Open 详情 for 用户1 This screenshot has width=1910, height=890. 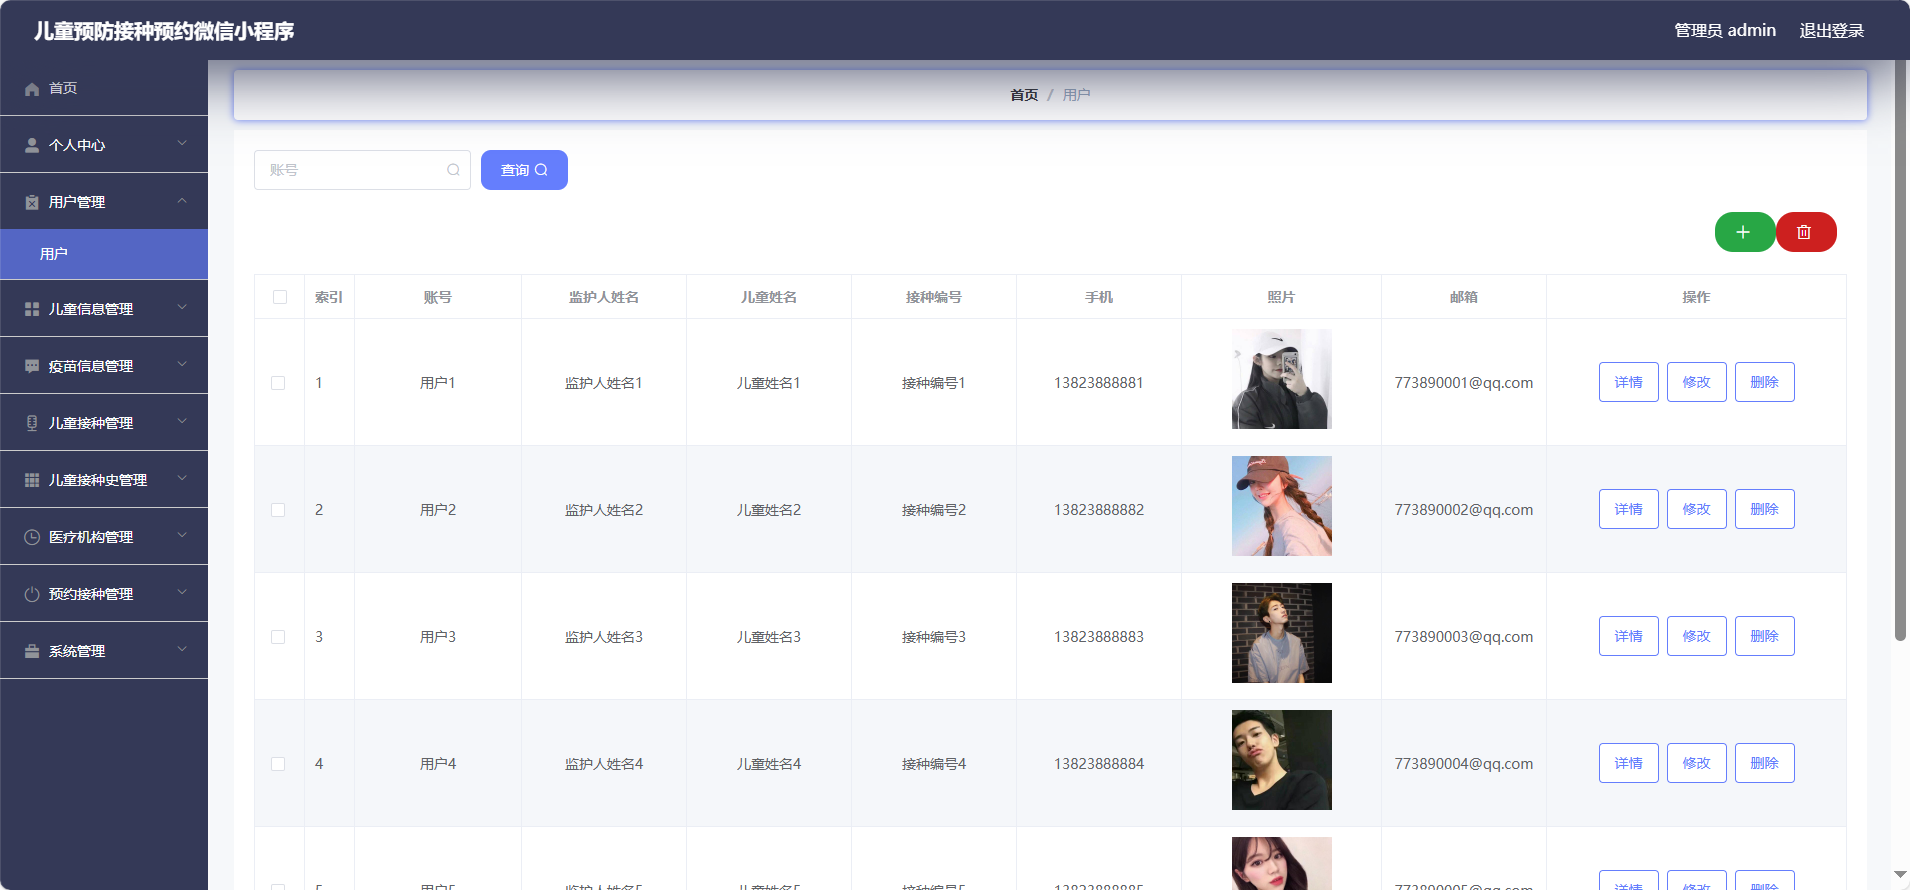pos(1629,382)
